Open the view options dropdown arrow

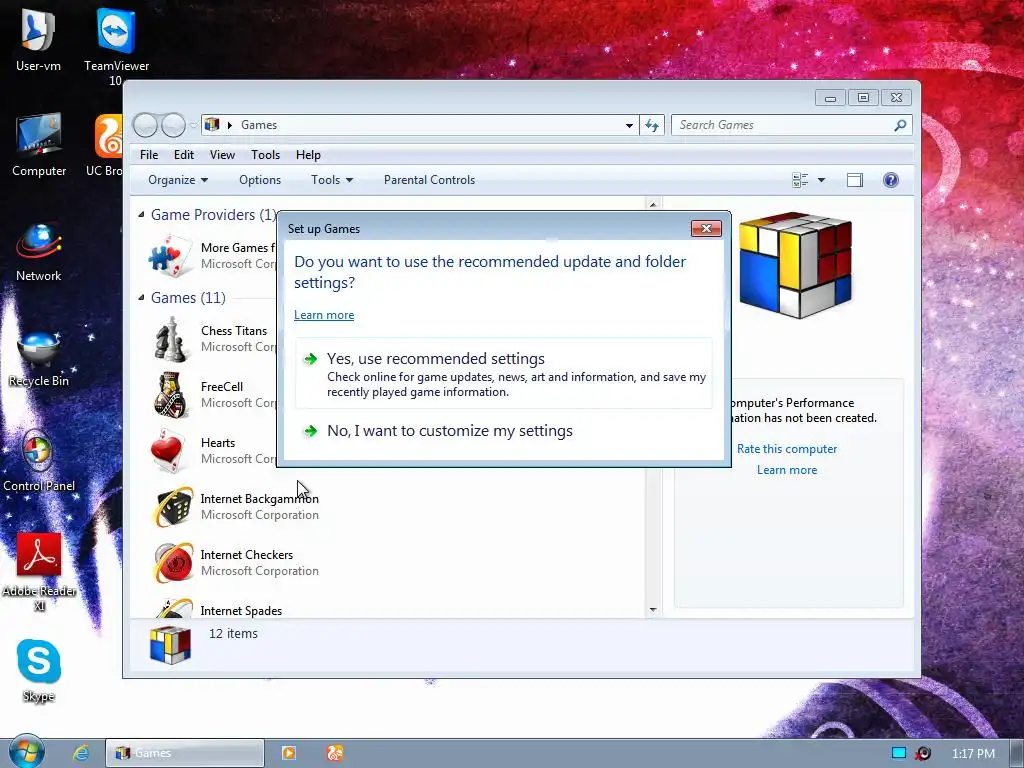(822, 180)
